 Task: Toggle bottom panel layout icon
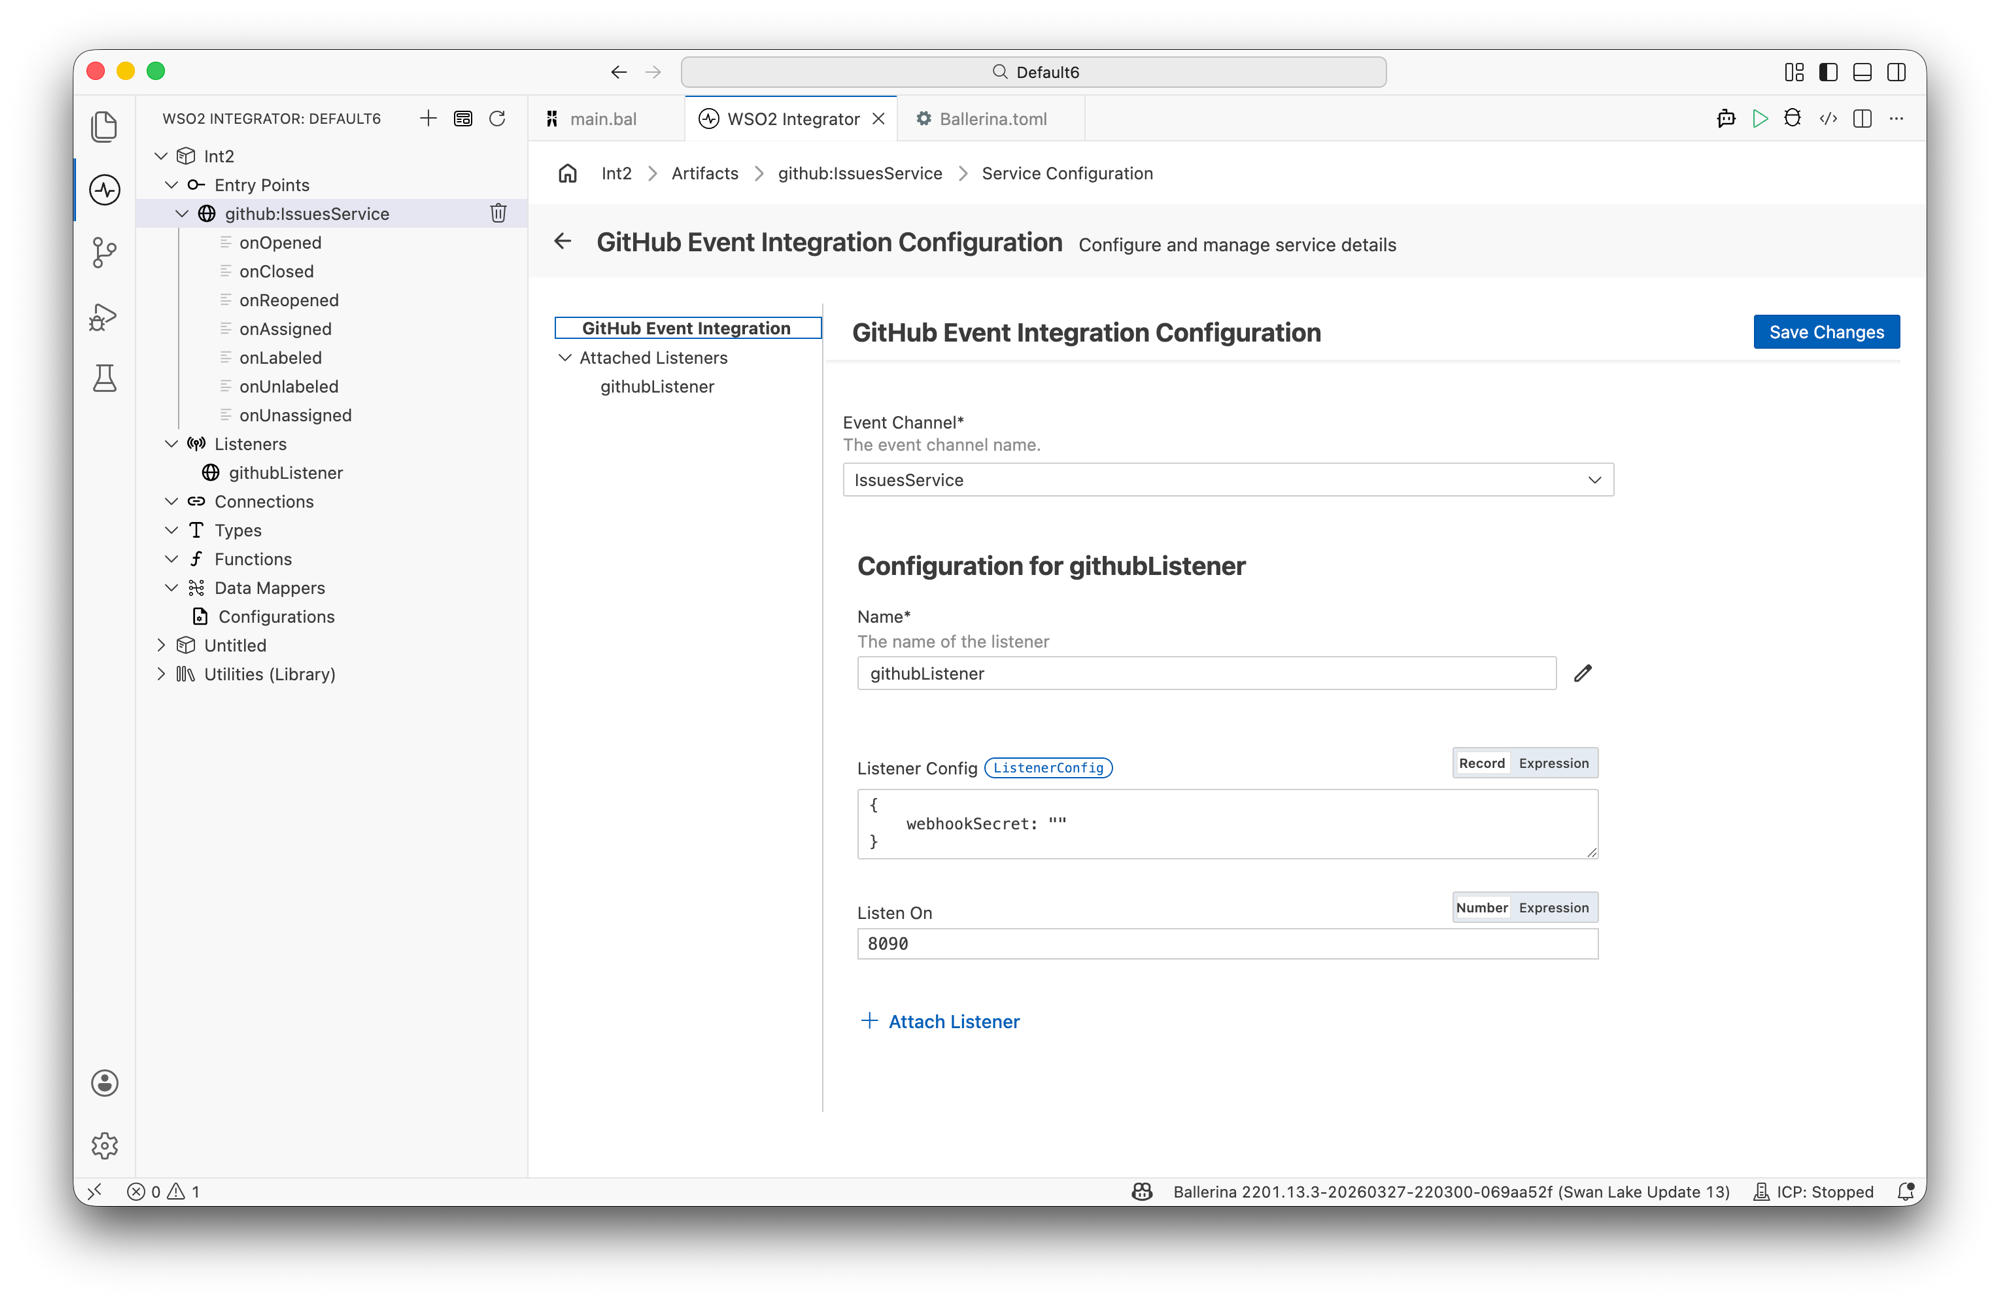tap(1862, 72)
